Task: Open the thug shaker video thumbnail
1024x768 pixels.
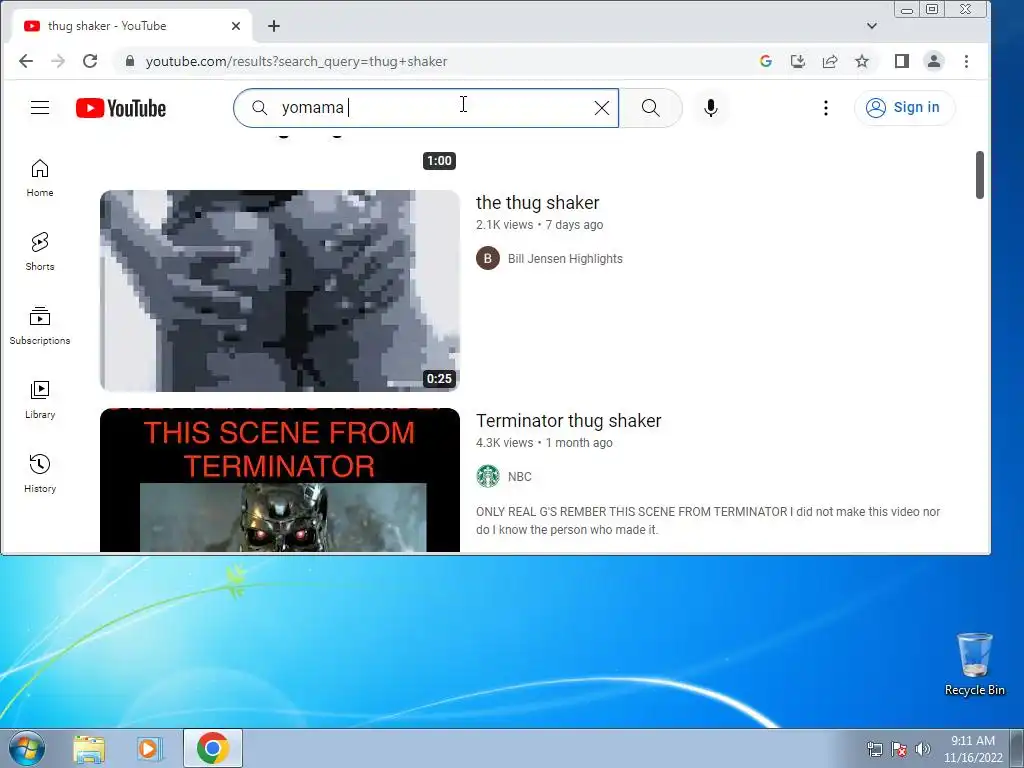Action: [280, 291]
